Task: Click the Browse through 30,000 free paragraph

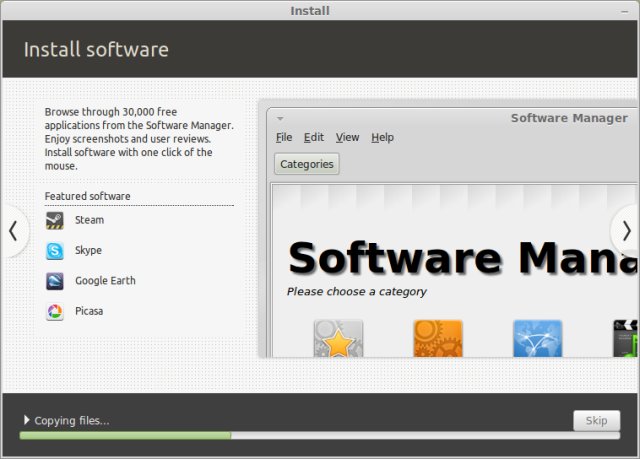Action: coord(139,139)
